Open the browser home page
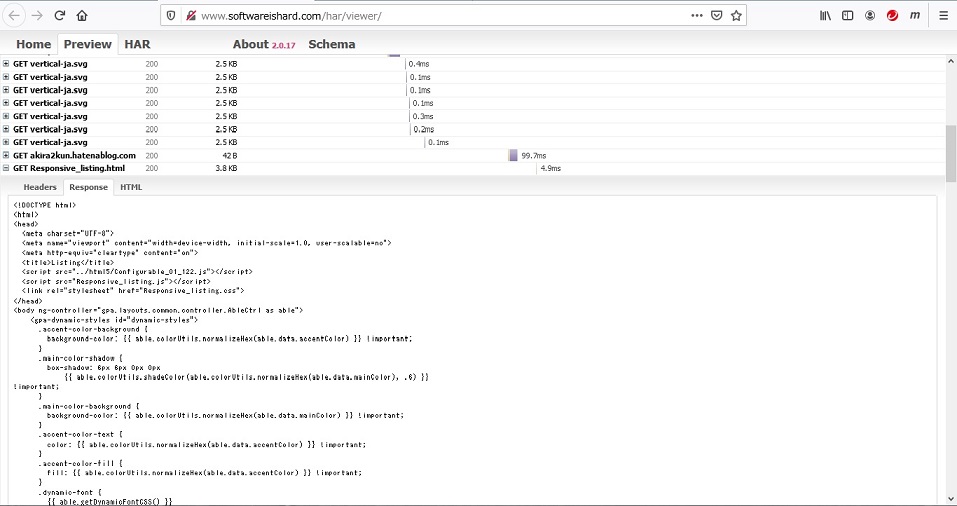957x506 pixels. [82, 16]
